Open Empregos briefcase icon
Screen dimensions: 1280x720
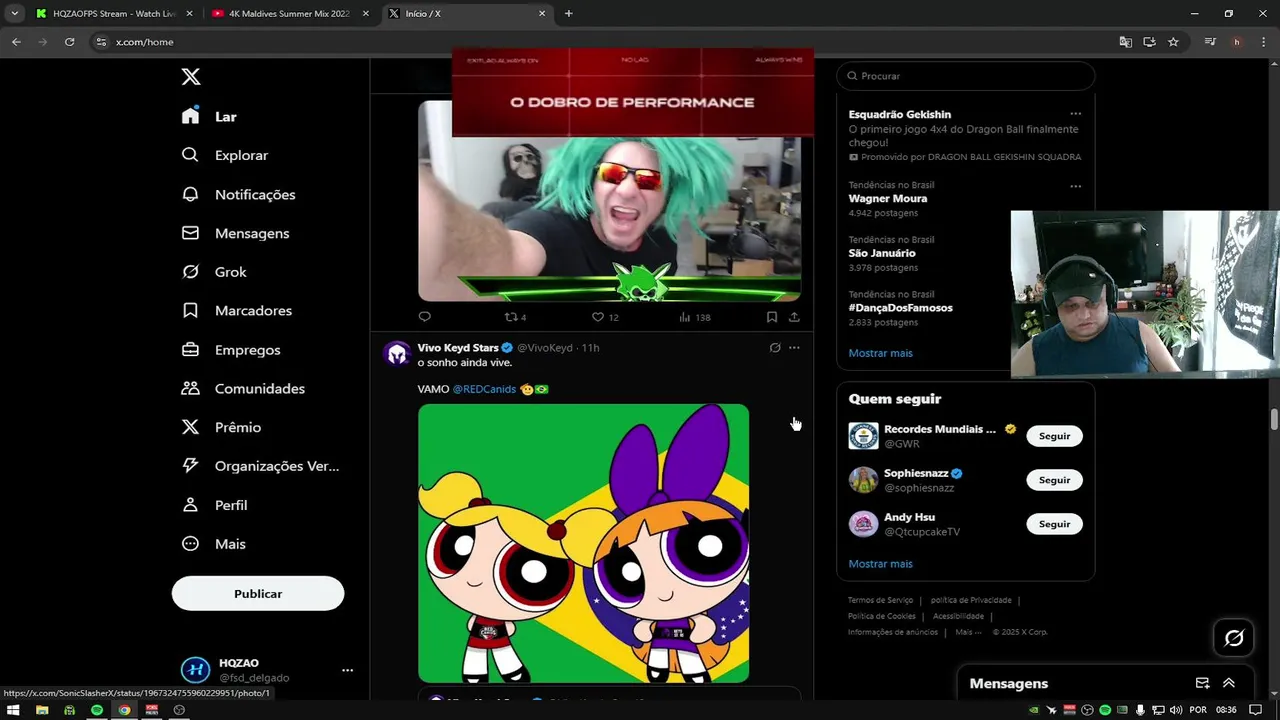(x=190, y=350)
